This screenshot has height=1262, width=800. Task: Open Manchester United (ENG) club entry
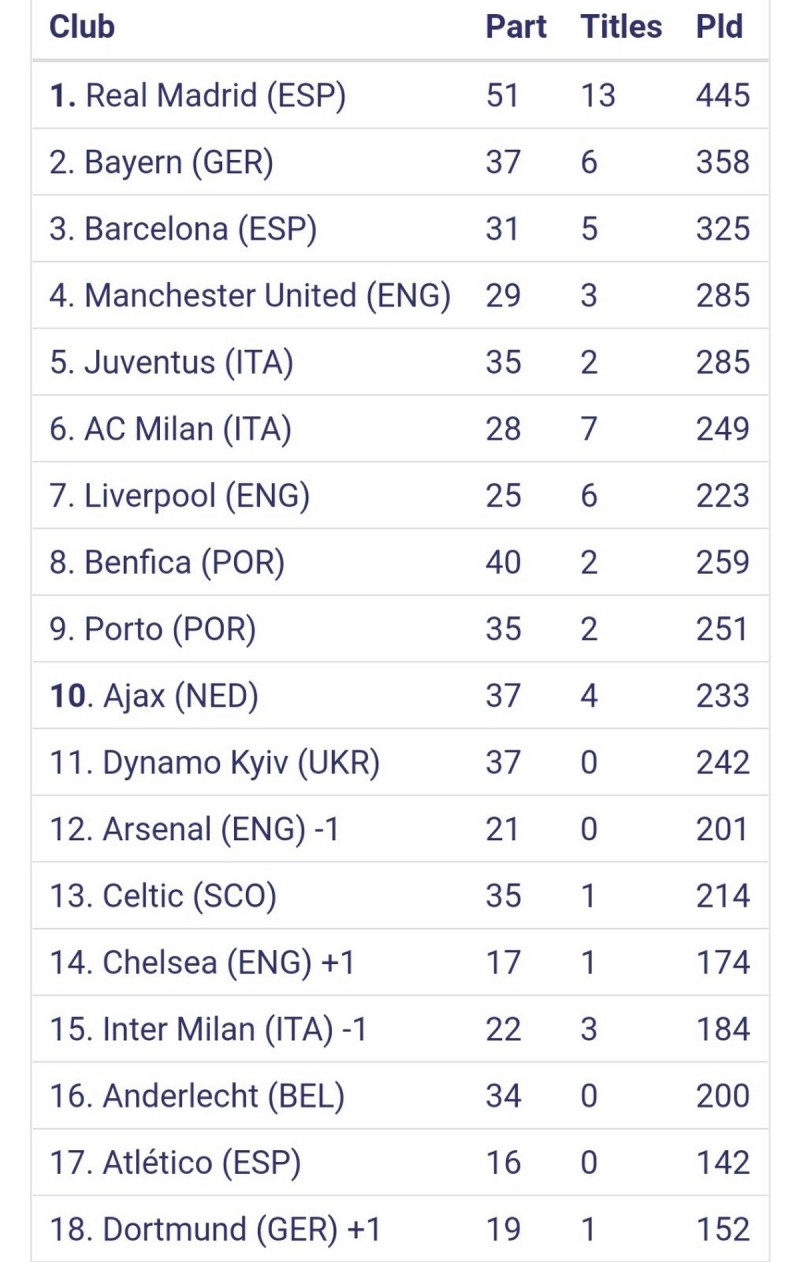pos(267,296)
